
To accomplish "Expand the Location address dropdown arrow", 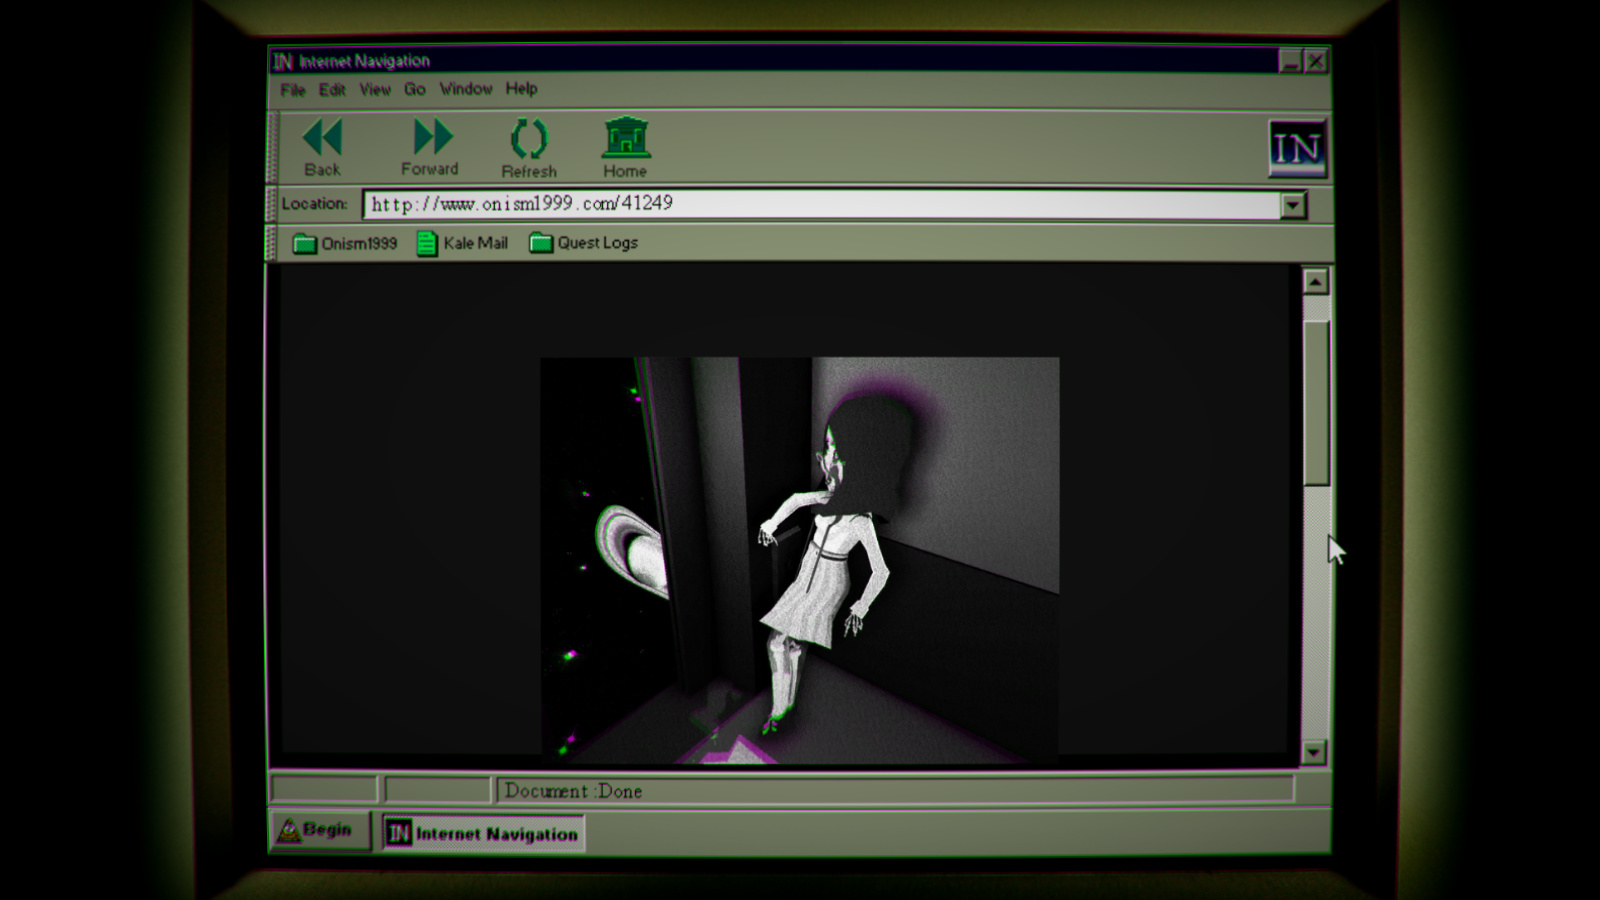I will tap(1293, 205).
